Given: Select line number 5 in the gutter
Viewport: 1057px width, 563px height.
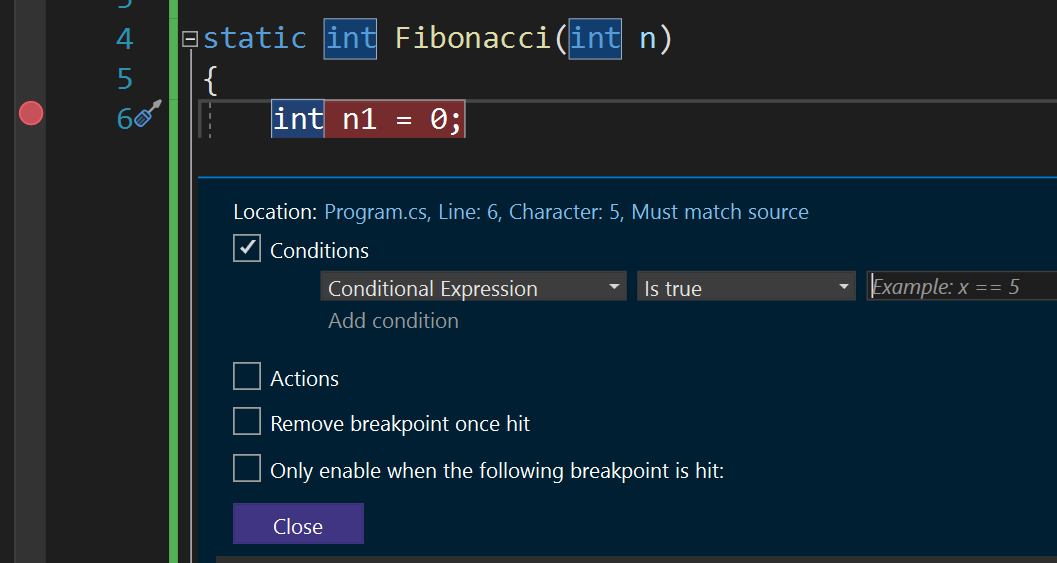Looking at the screenshot, I should (124, 78).
